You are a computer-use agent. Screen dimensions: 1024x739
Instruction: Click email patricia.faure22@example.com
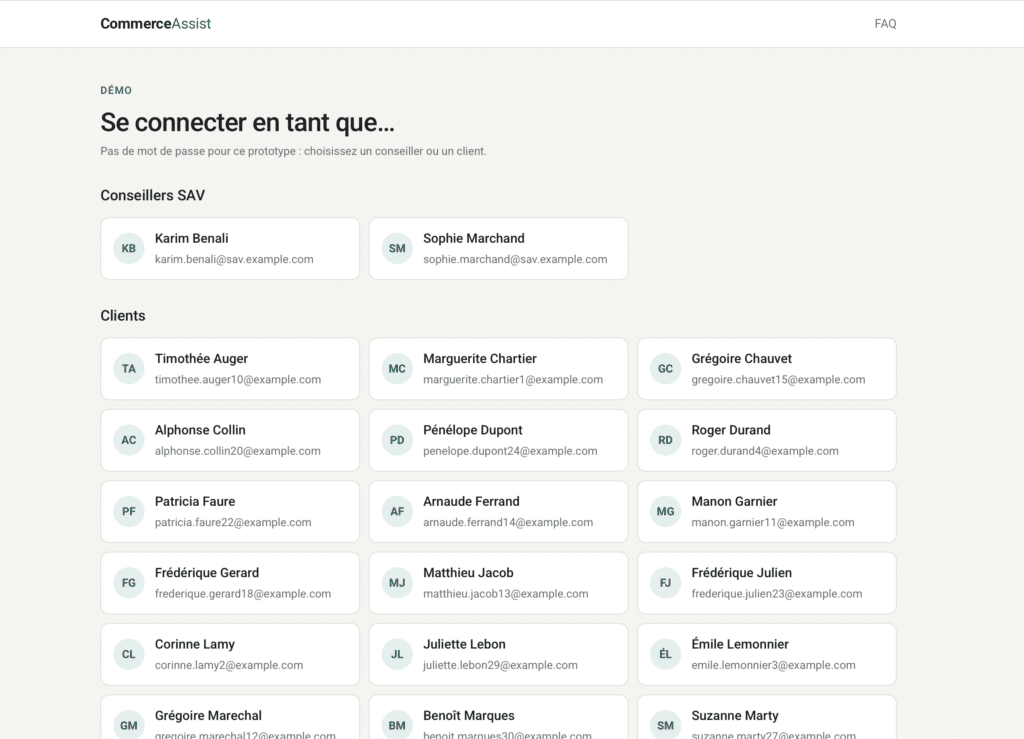pyautogui.click(x=233, y=522)
